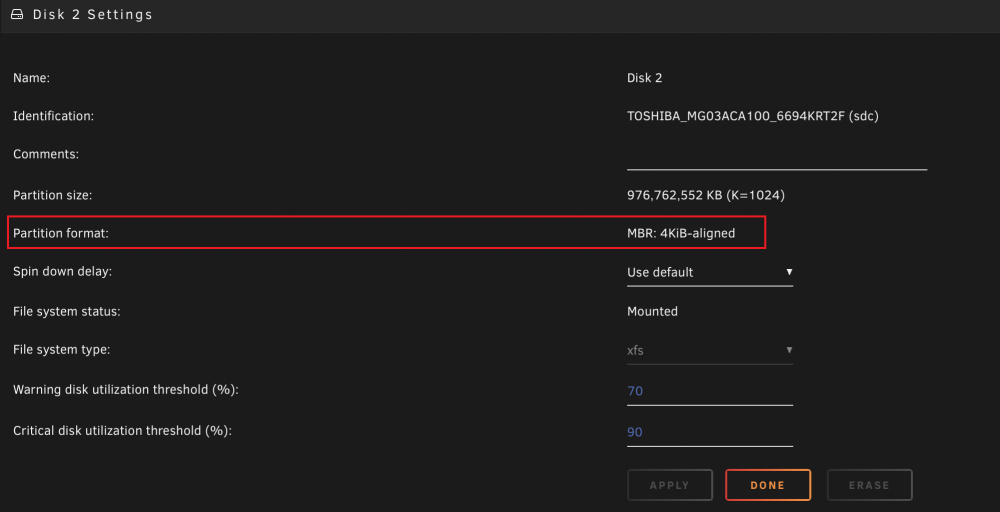Click the "Partition size:" label
Screen dimensions: 1000x512
[x=53, y=195]
